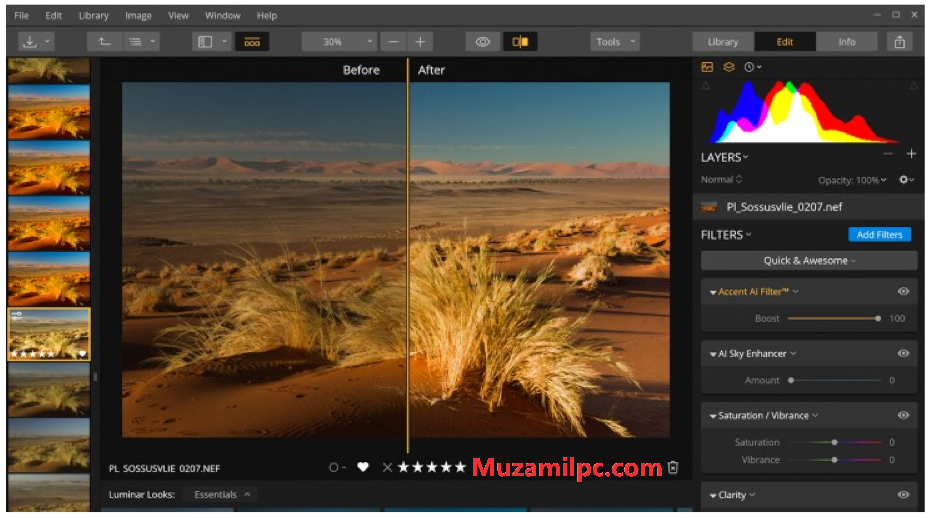Adjust the Saturation slider
The image size is (933, 518).
[x=835, y=442]
